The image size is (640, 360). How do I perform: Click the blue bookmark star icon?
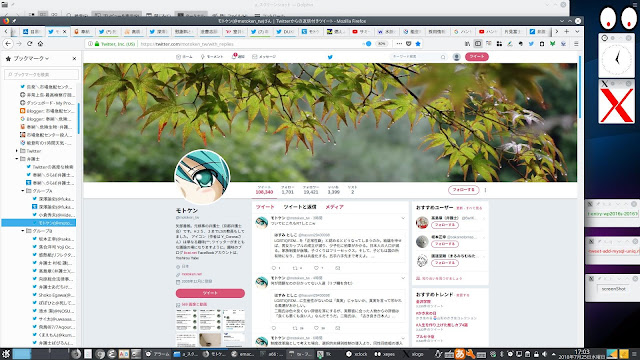(418, 44)
